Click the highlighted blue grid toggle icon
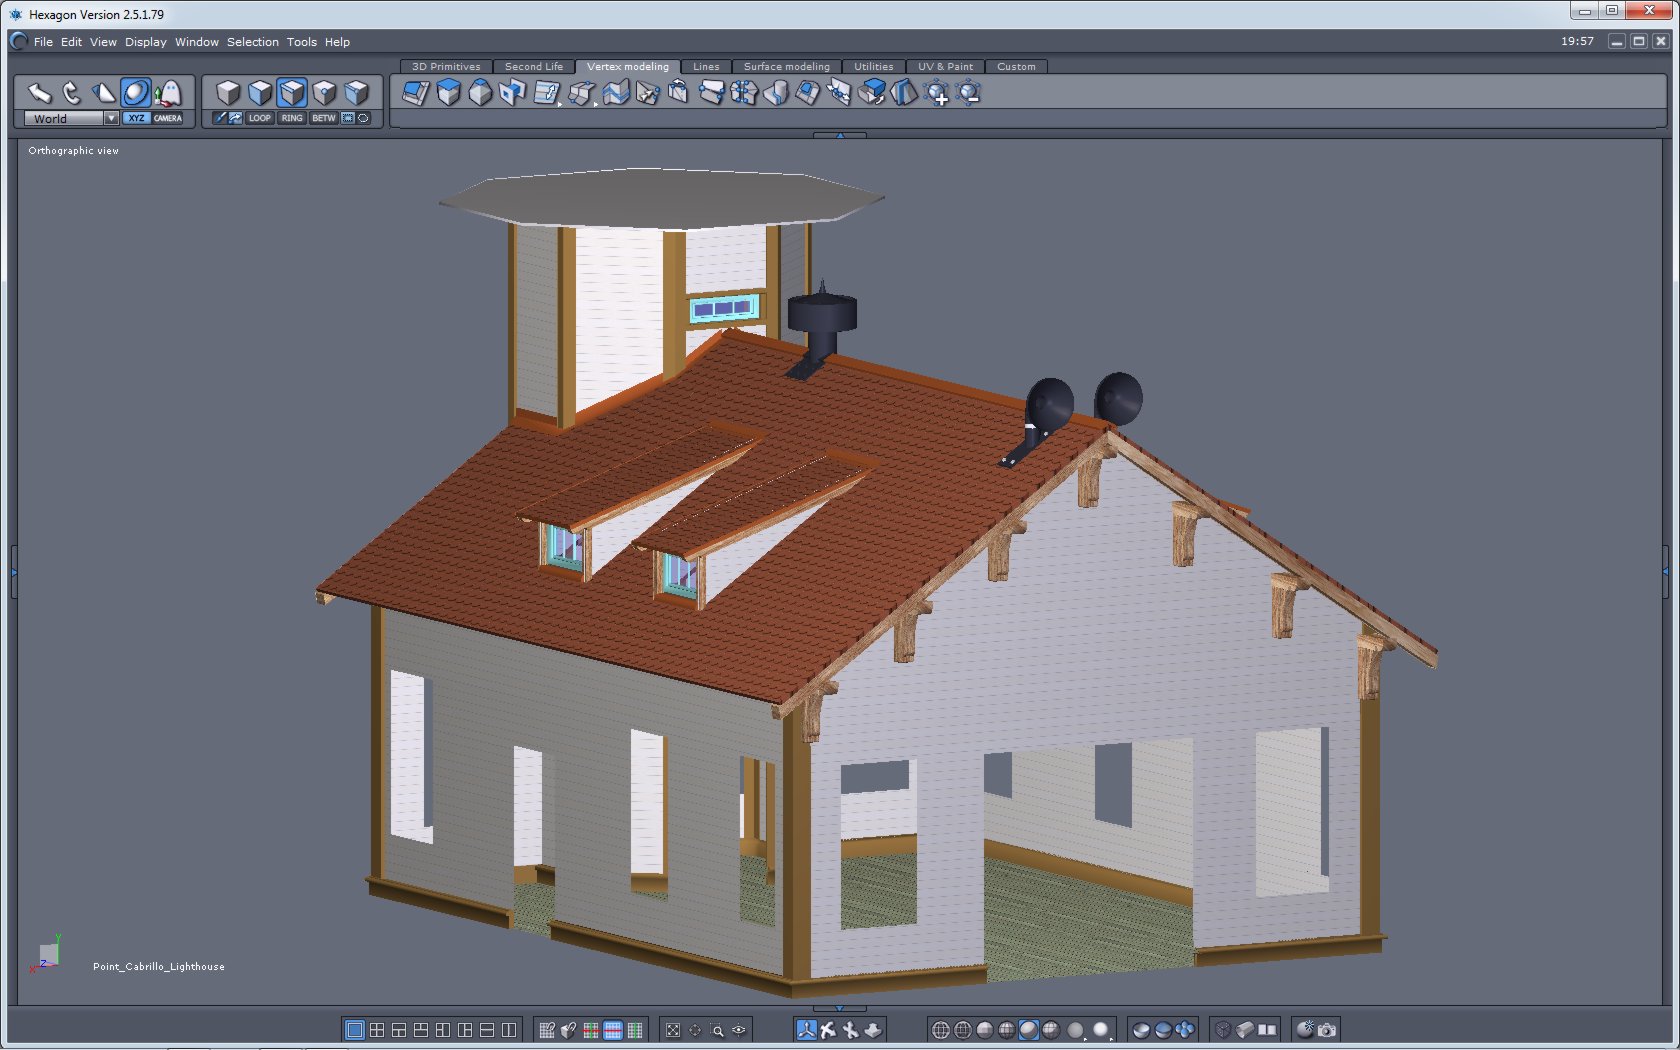 click(613, 1030)
